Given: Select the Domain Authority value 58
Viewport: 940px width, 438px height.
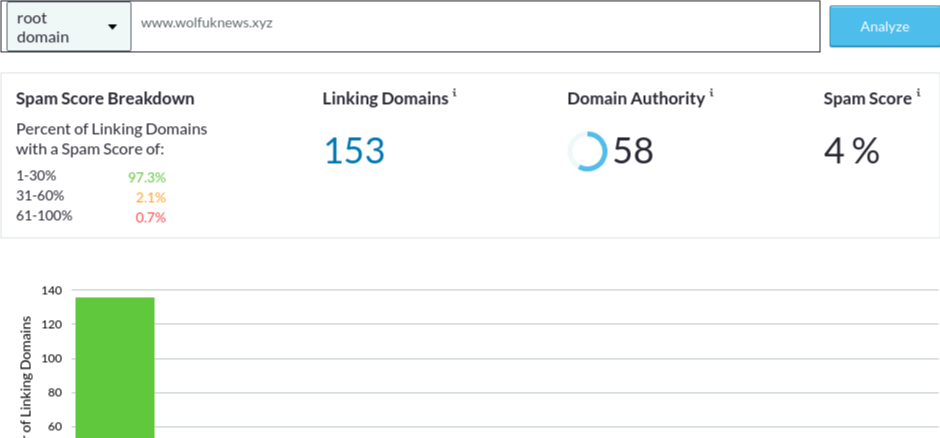Looking at the screenshot, I should pos(633,151).
